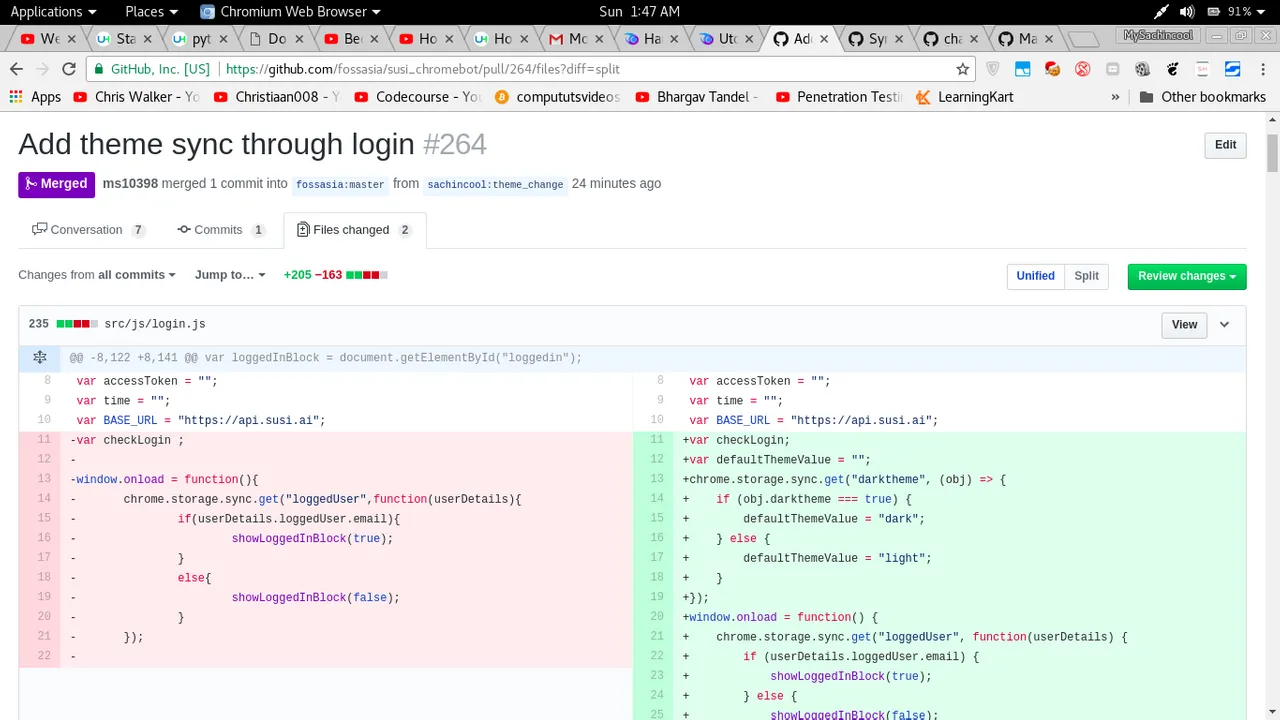Collapse the src/js/login.js file diff
The width and height of the screenshot is (1280, 720).
(1224, 324)
